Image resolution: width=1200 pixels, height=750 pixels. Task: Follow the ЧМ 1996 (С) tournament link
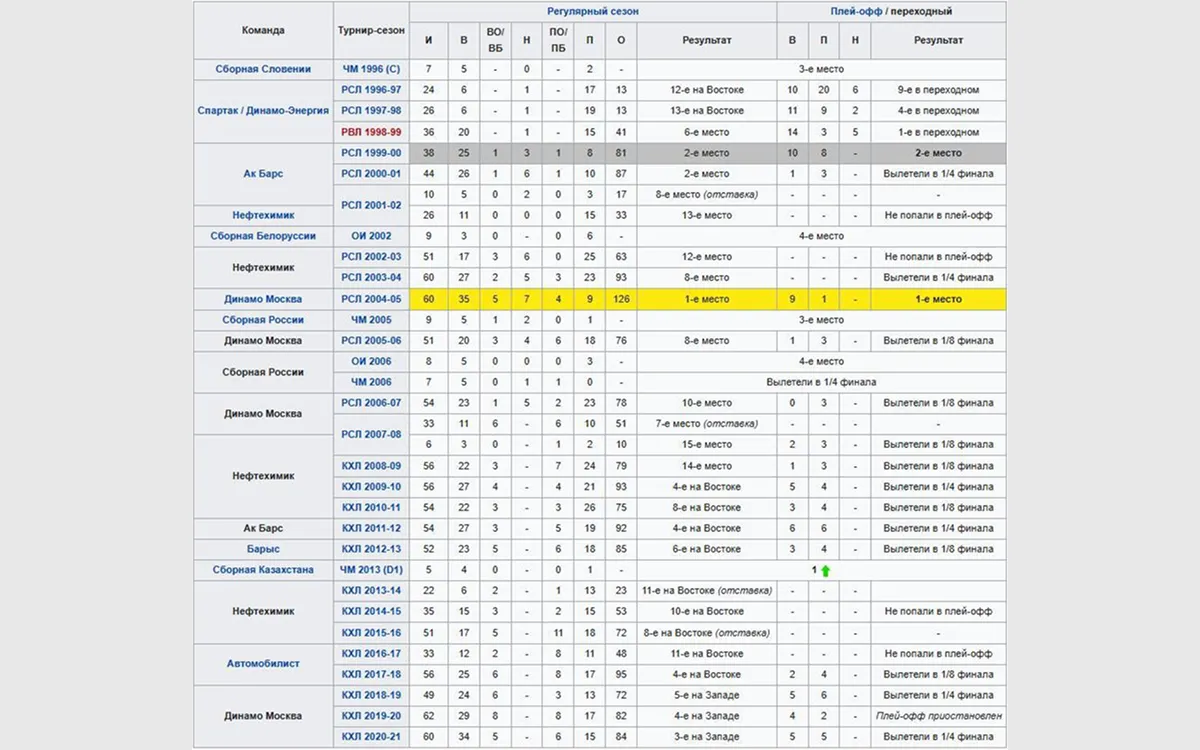coord(371,69)
